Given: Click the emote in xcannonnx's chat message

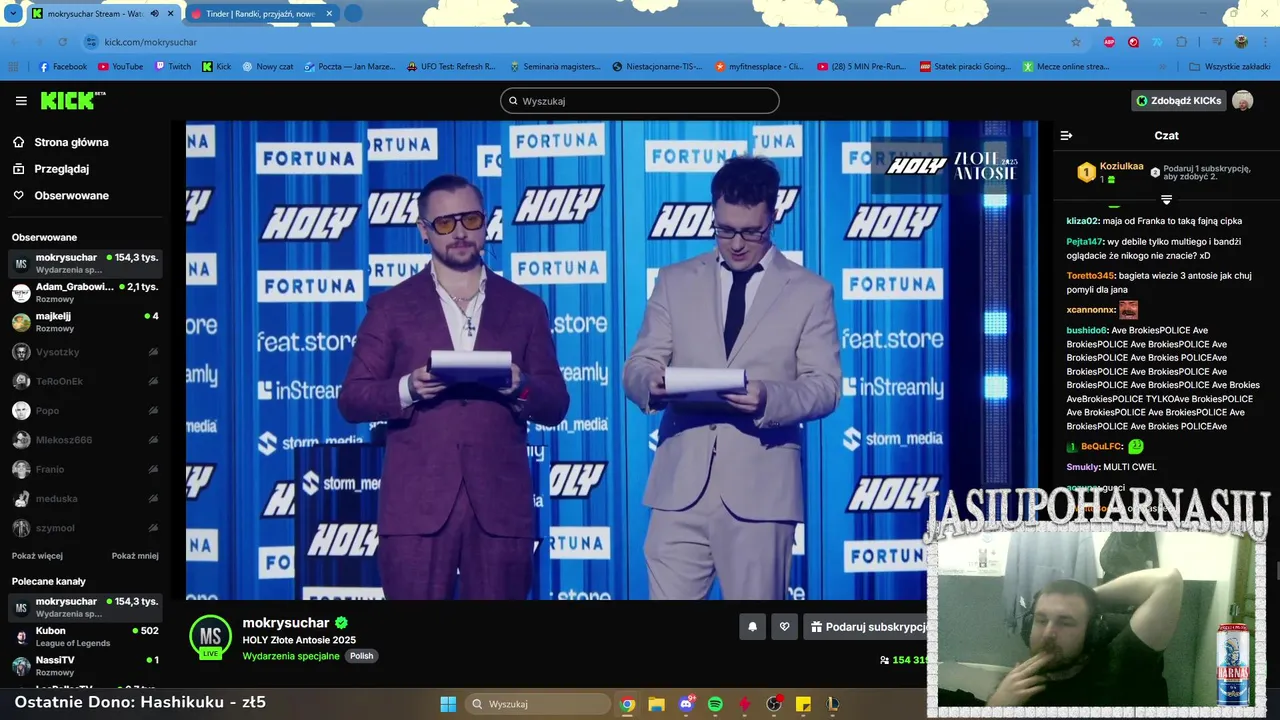Looking at the screenshot, I should pos(1128,310).
